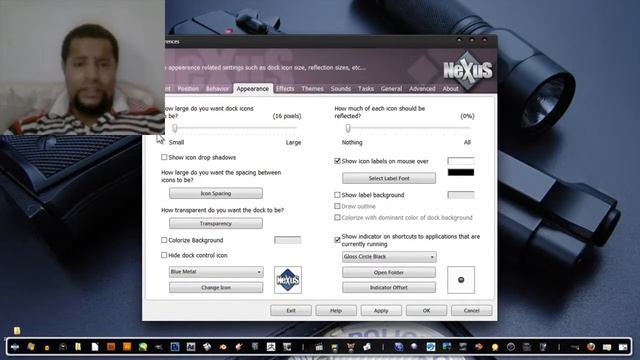Click the Cancel button
This screenshot has height=360, width=640.
click(471, 311)
